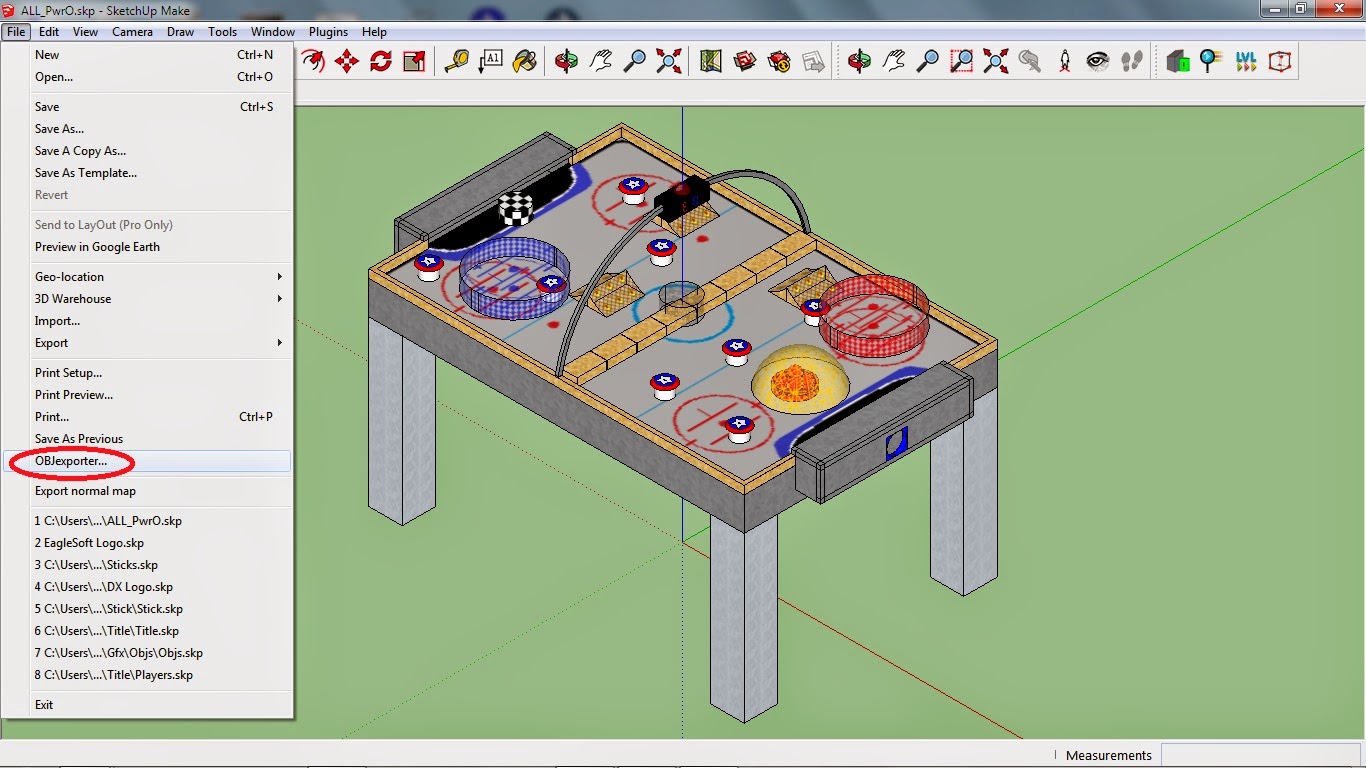This screenshot has height=768, width=1366.
Task: Choose Save As Previous entry
Action: [x=147, y=439]
